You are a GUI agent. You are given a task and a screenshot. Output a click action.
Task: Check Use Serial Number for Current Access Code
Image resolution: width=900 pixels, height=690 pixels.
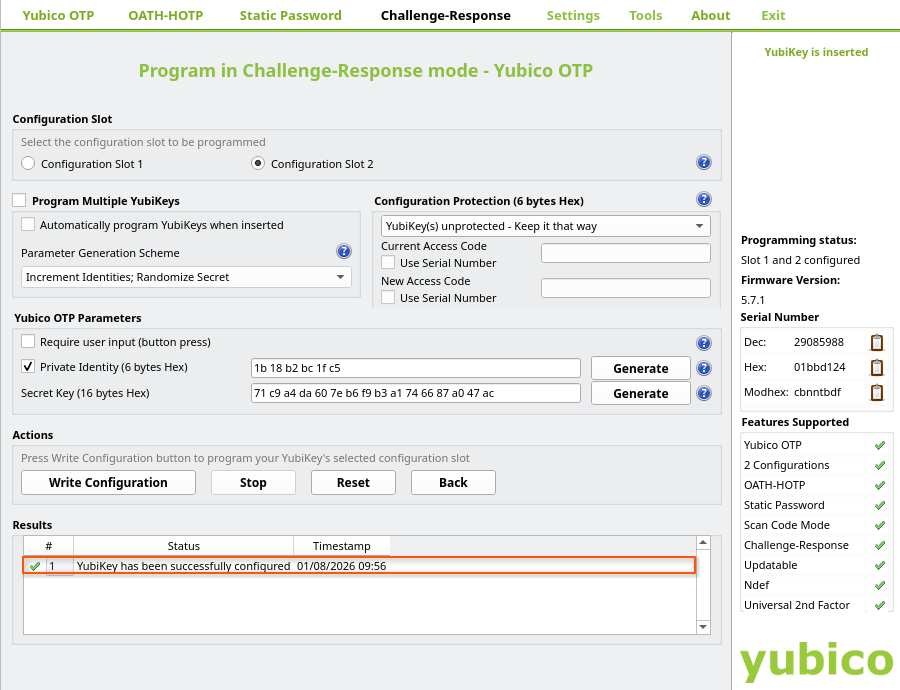pos(388,263)
